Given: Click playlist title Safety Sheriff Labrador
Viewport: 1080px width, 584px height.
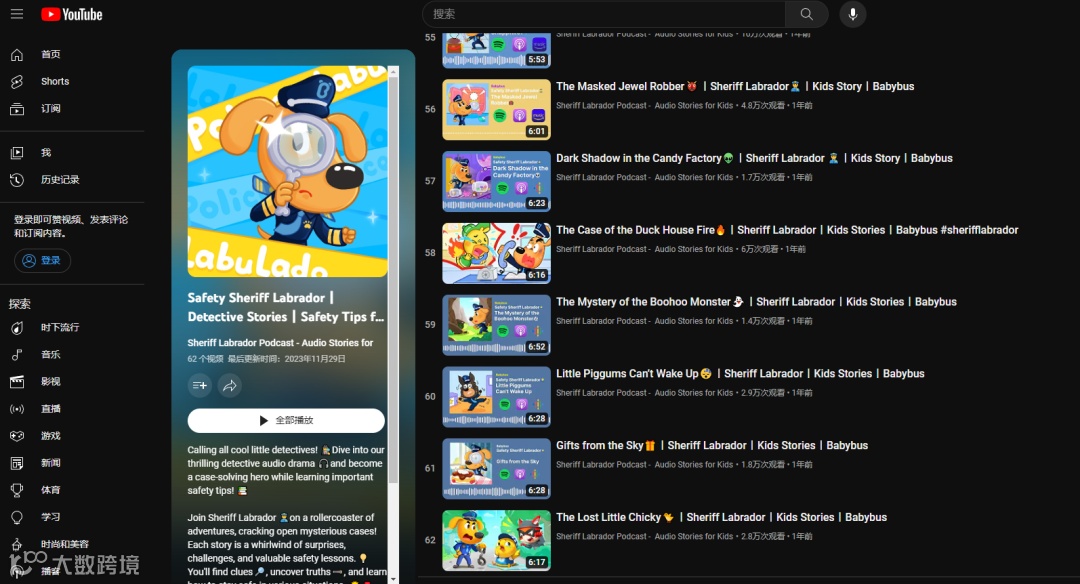Looking at the screenshot, I should click(x=286, y=307).
